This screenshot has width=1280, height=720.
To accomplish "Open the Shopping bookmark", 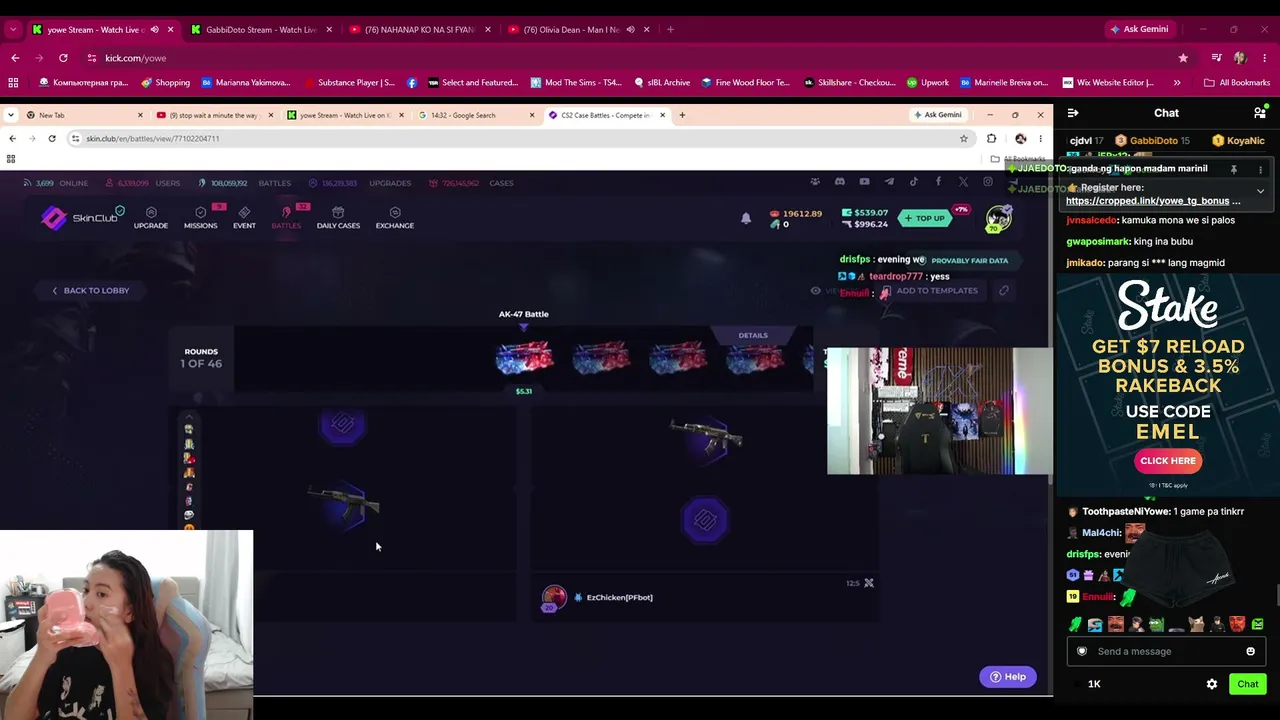I will coord(165,82).
